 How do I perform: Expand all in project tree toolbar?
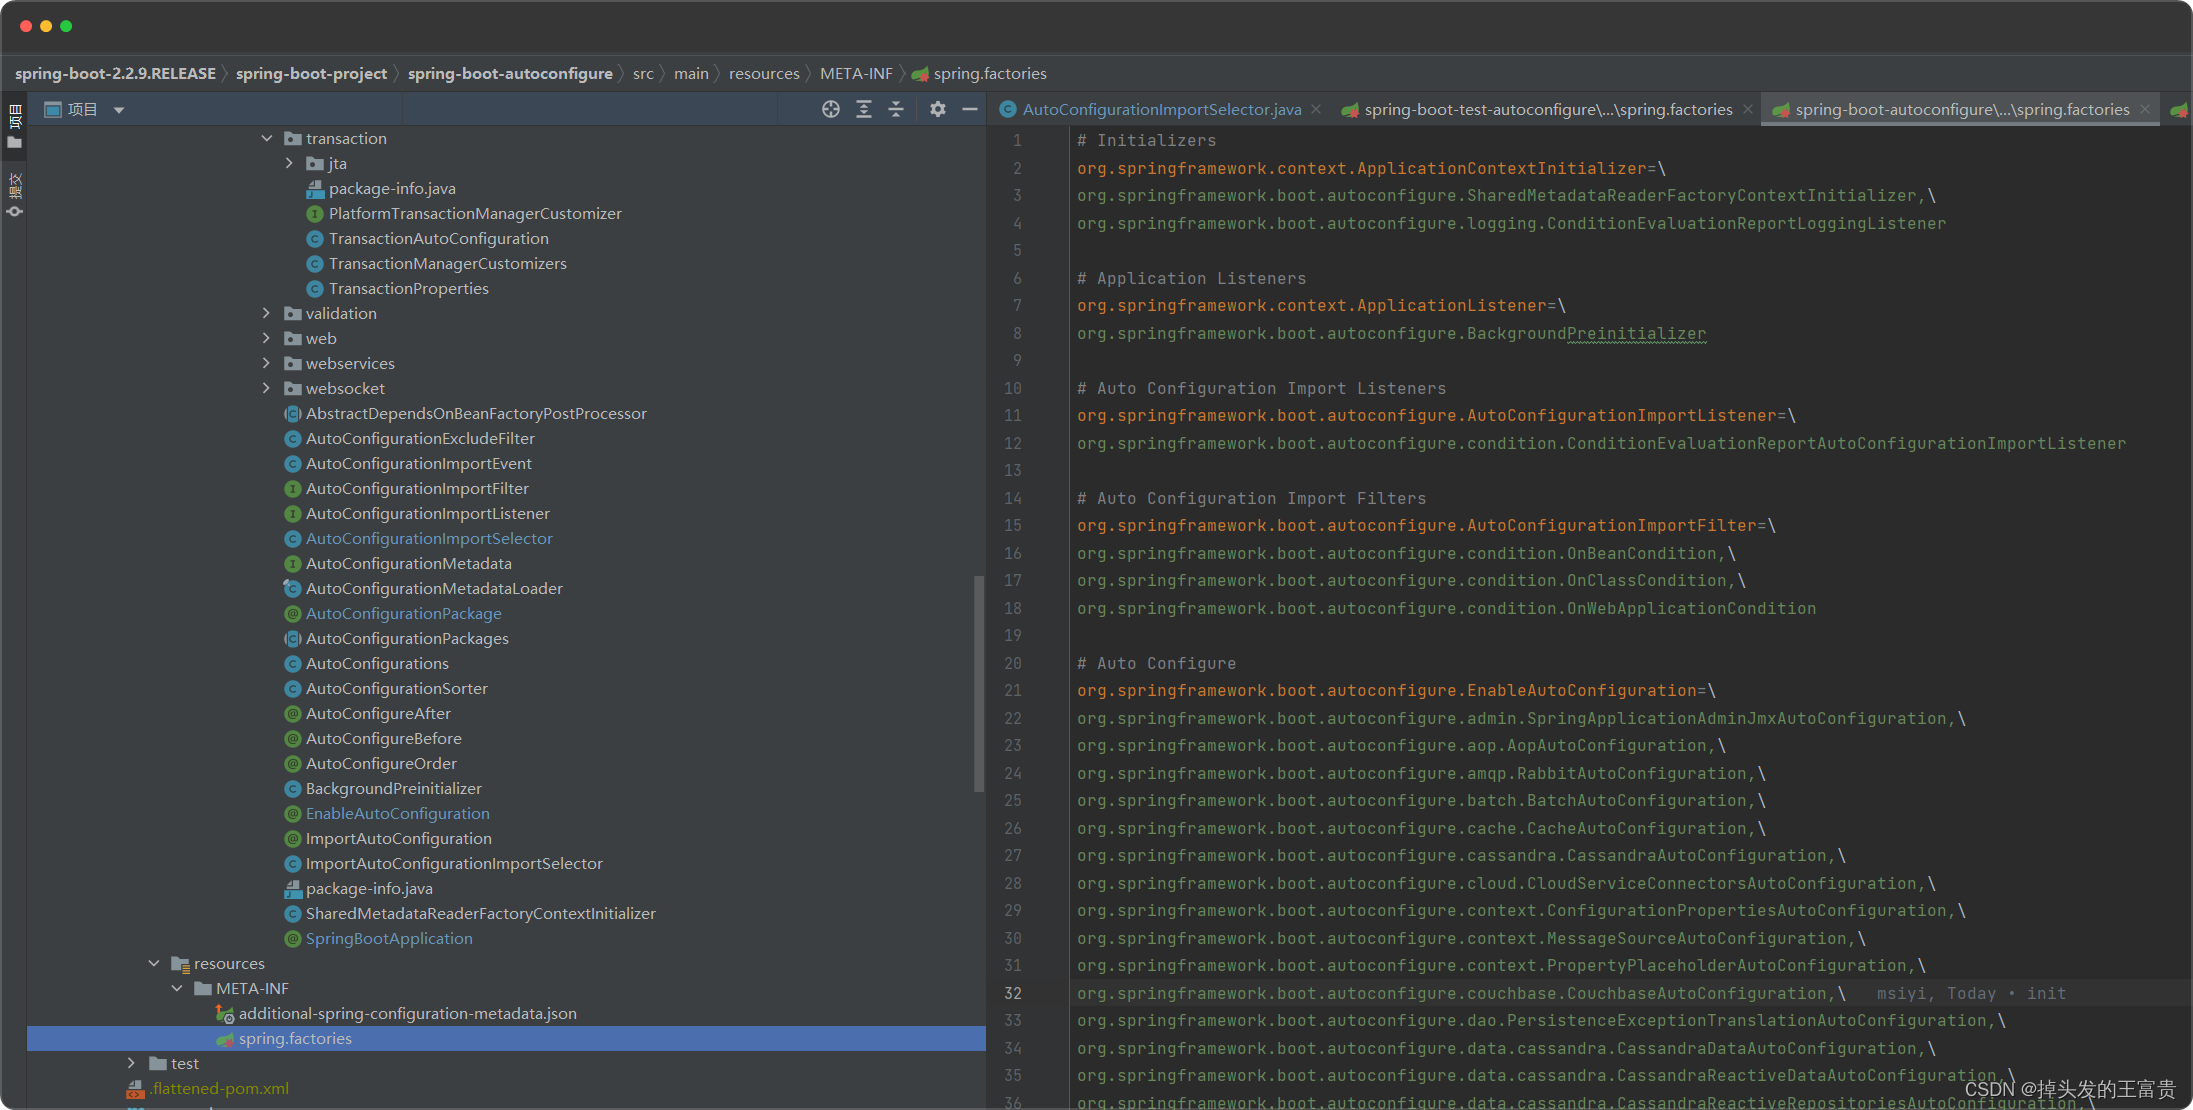(x=864, y=109)
